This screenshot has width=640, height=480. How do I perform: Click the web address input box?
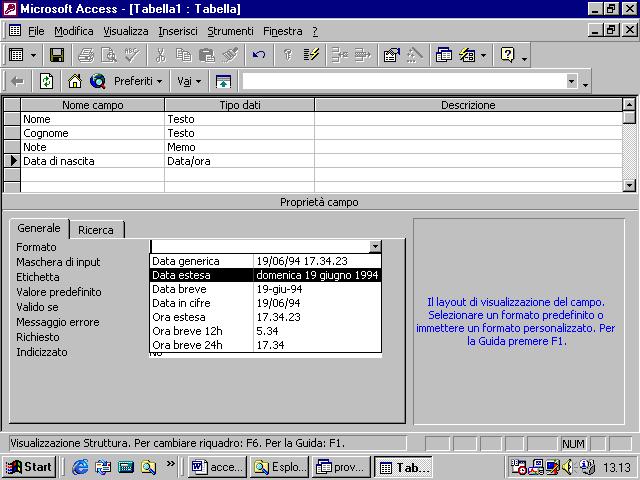404,81
